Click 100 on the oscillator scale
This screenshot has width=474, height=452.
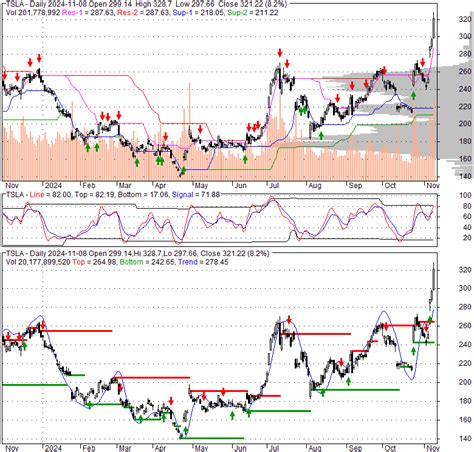pyautogui.click(x=465, y=195)
